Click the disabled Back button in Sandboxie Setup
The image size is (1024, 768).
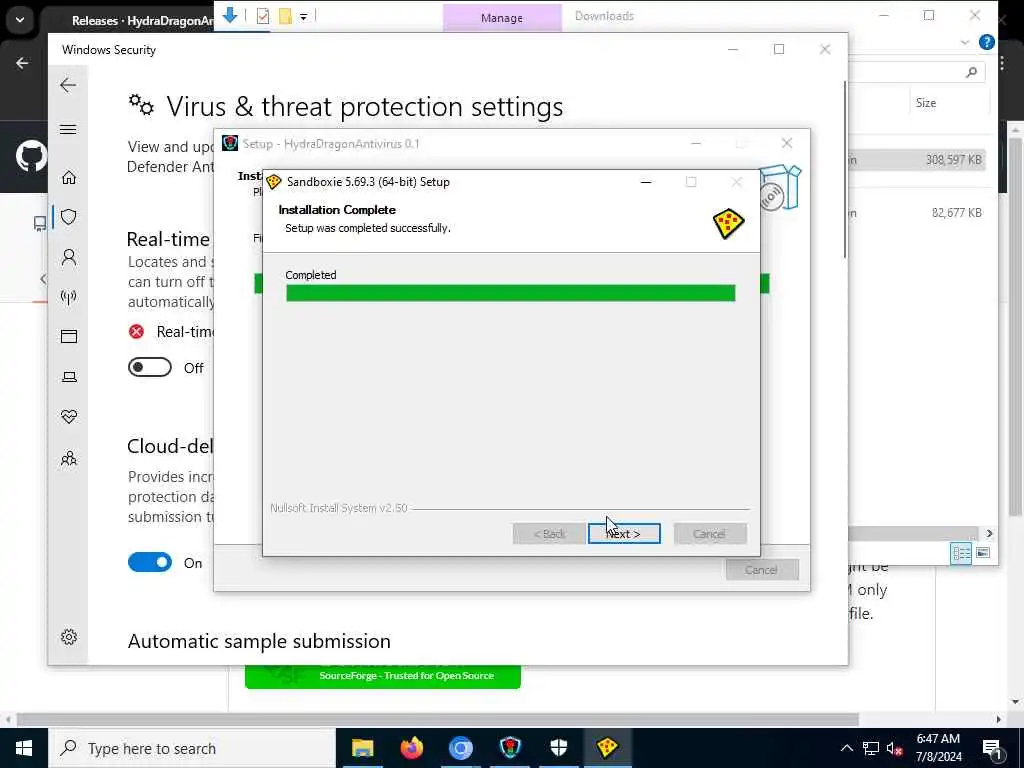pos(549,534)
